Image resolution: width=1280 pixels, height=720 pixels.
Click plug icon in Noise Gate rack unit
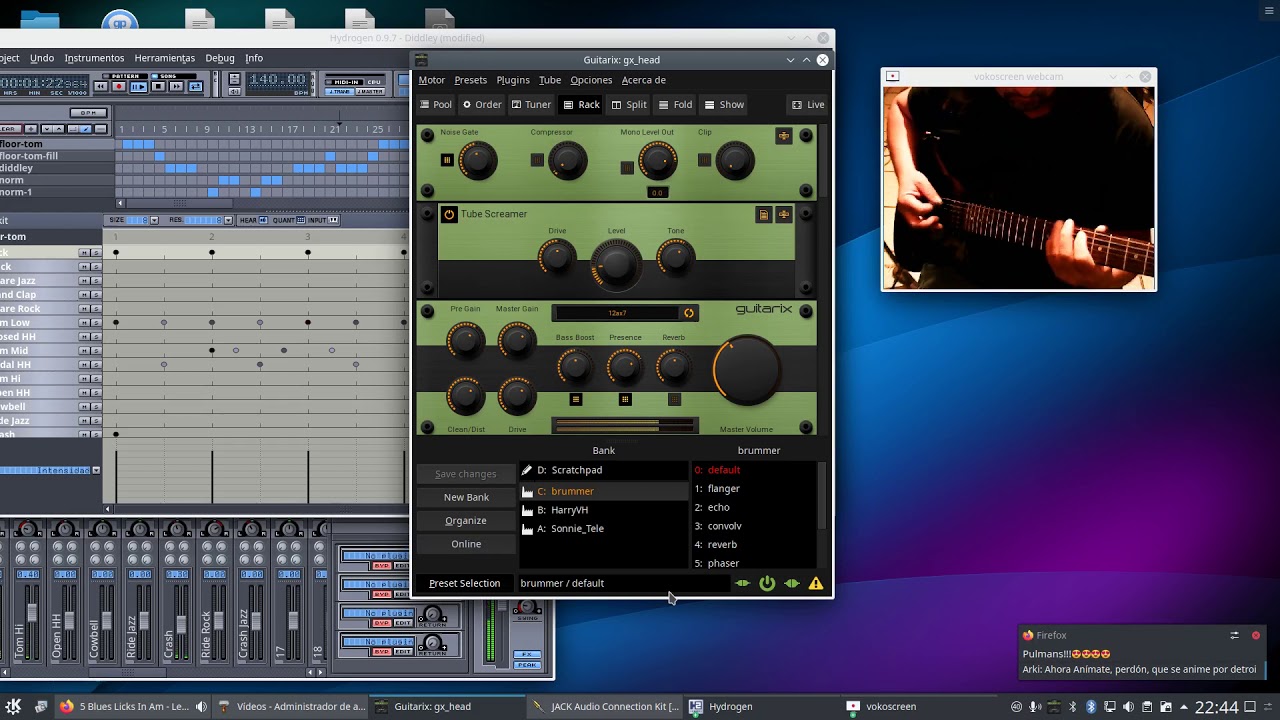784,136
